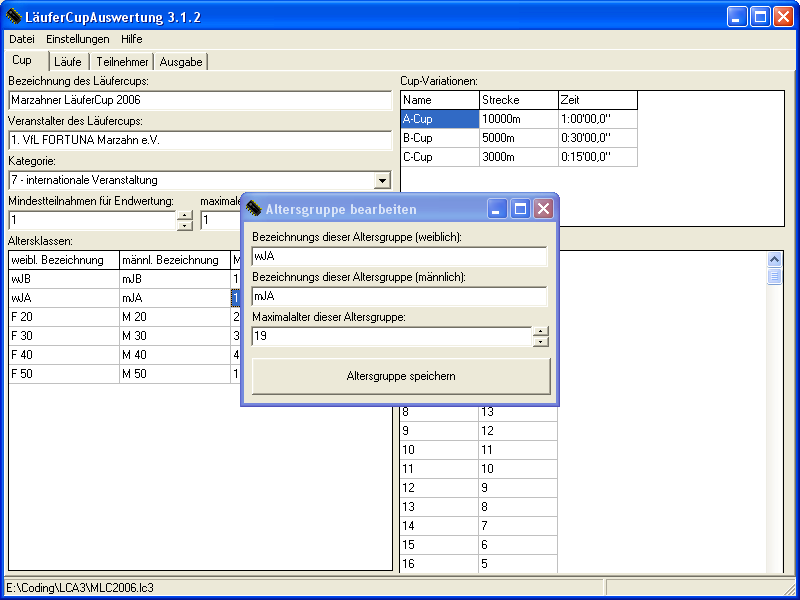Select the M 30 cell

175,336
